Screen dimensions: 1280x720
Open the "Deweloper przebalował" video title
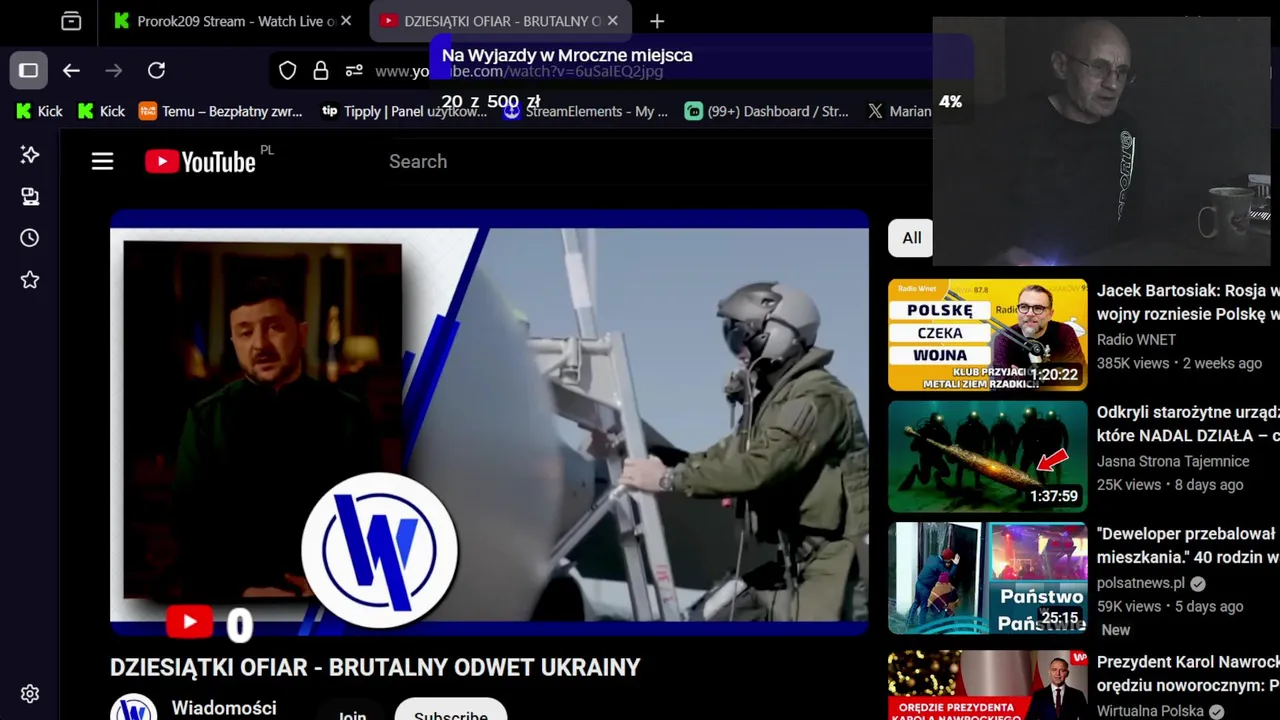(x=1188, y=546)
